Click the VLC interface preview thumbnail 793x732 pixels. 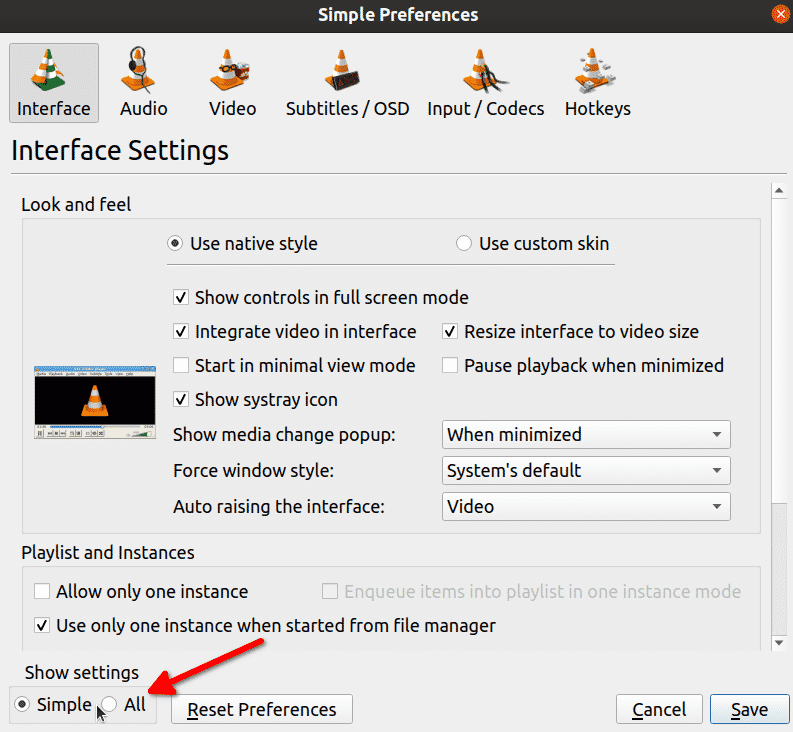pyautogui.click(x=96, y=402)
